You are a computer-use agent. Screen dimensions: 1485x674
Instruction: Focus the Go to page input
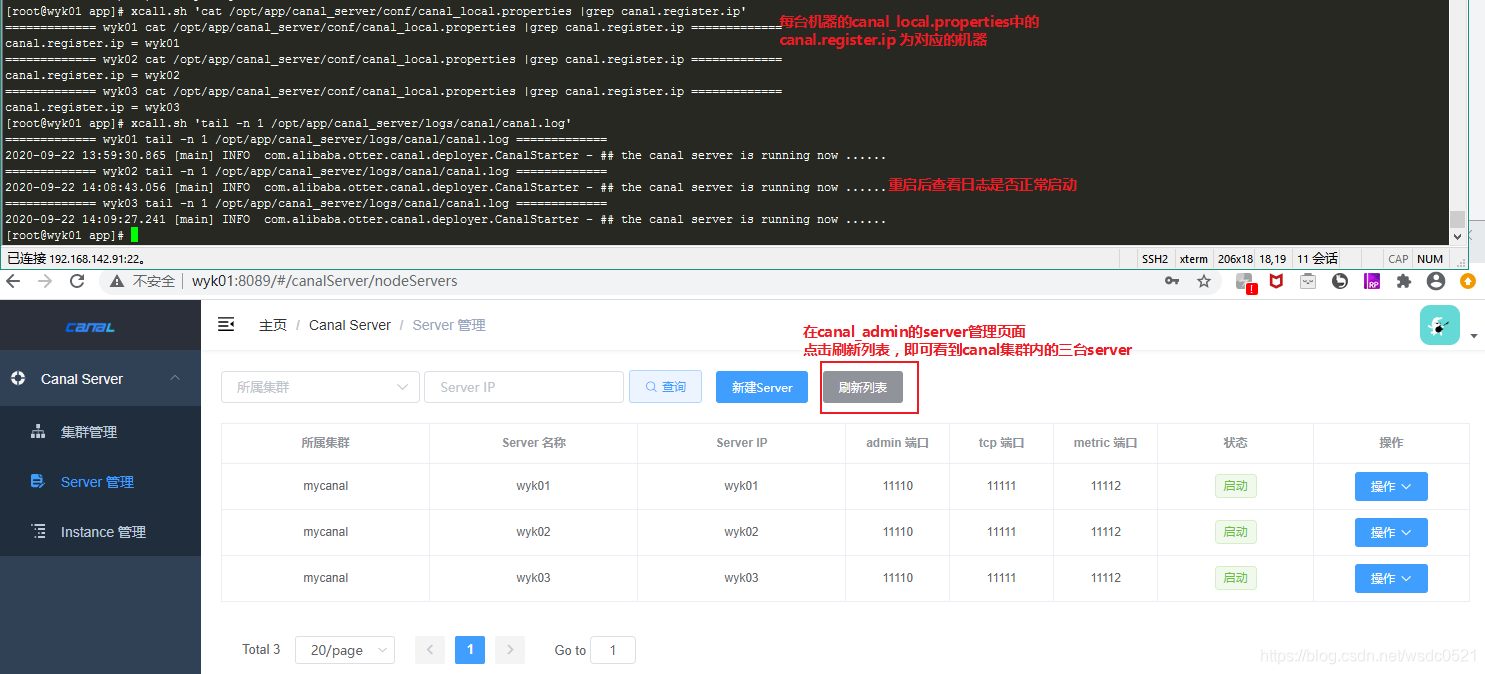613,650
